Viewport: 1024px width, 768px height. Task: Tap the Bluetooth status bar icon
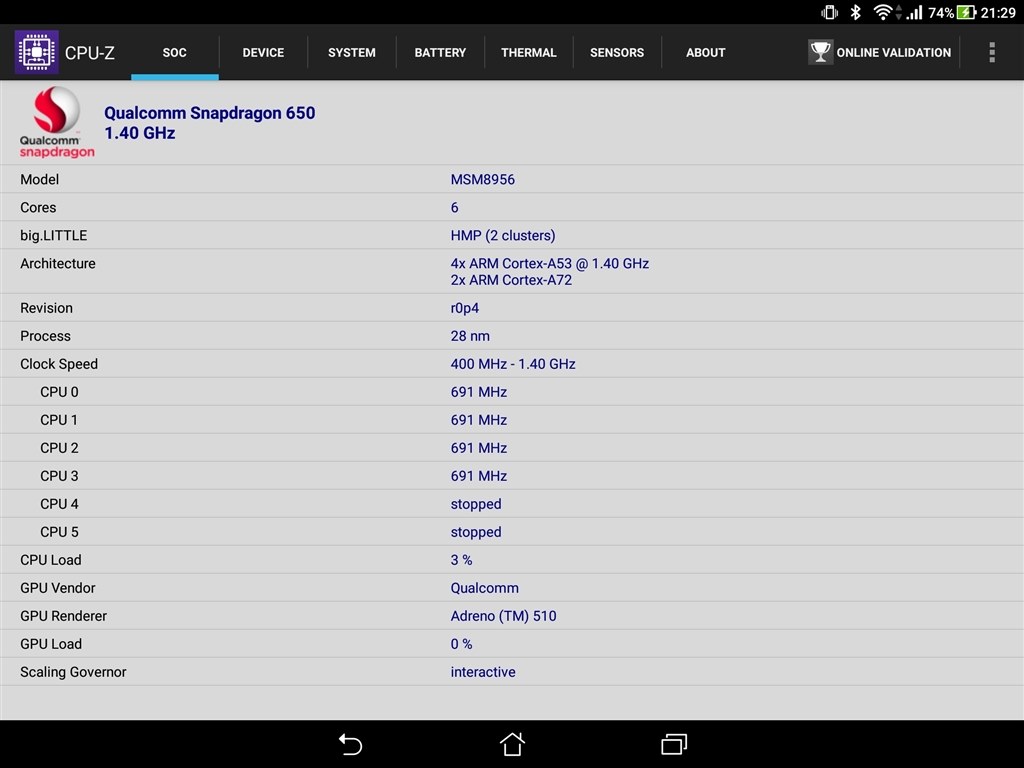coord(856,12)
